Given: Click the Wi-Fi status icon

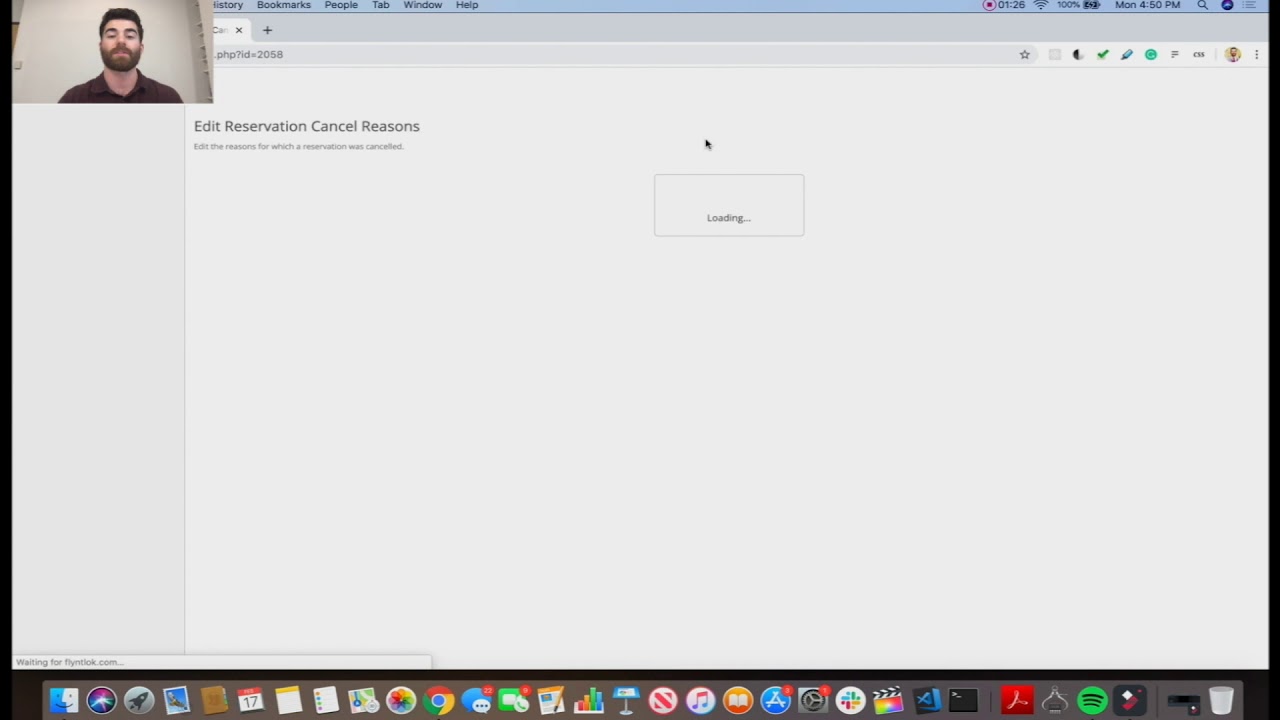Looking at the screenshot, I should tap(1041, 4).
